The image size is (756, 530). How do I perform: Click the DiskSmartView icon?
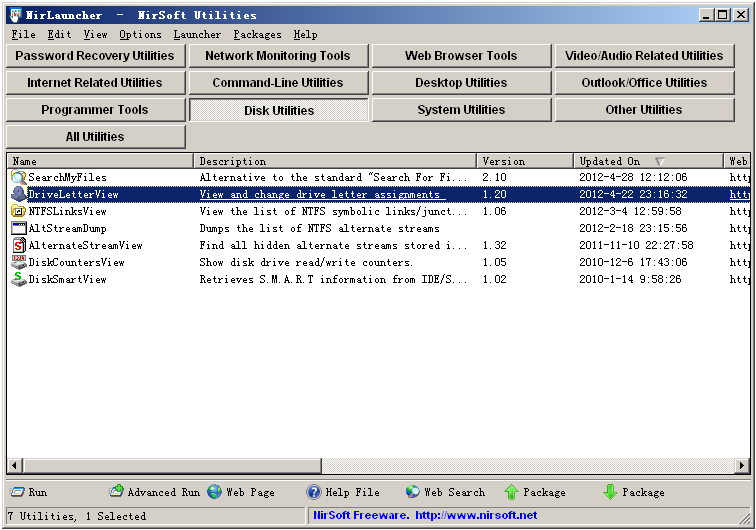(x=19, y=279)
